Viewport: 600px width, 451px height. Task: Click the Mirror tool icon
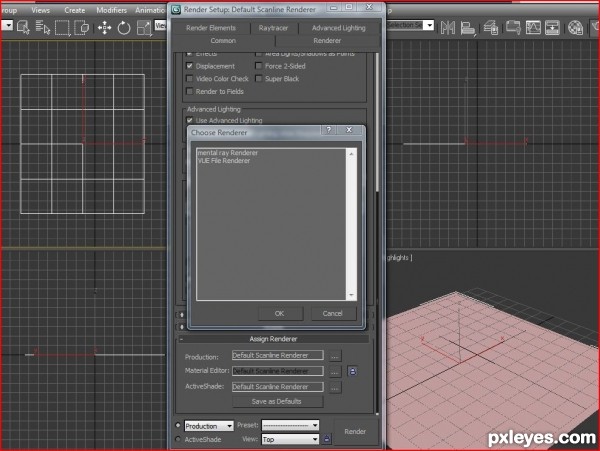[448, 28]
